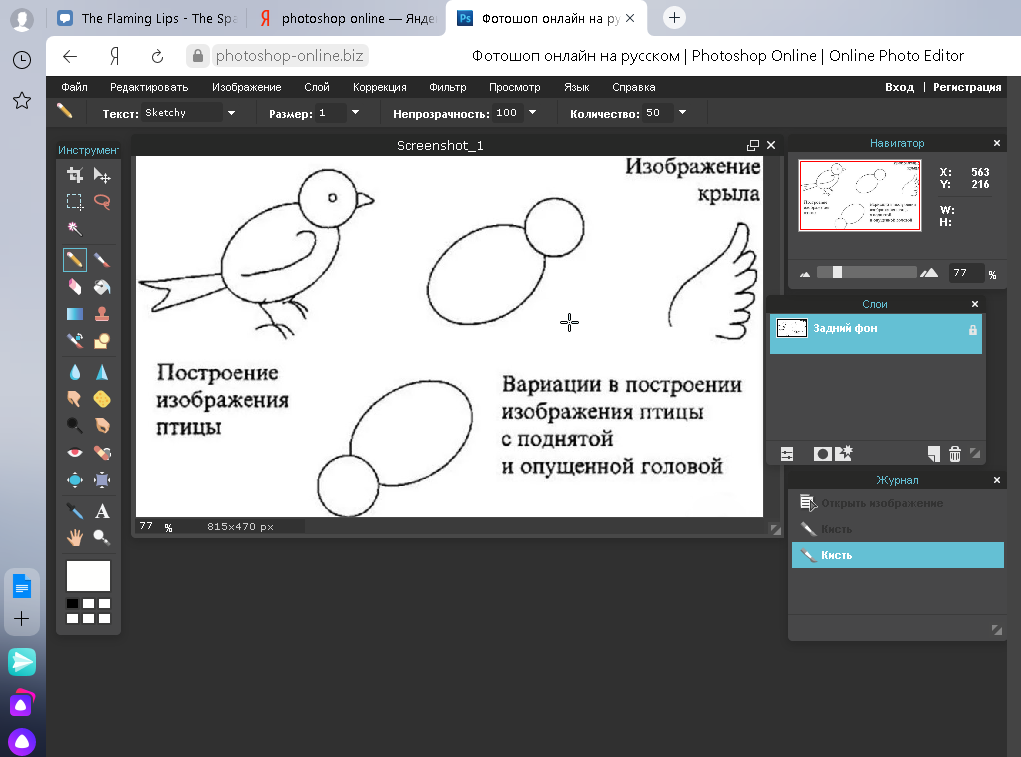Select the Type tool
This screenshot has width=1021, height=757.
click(x=101, y=511)
